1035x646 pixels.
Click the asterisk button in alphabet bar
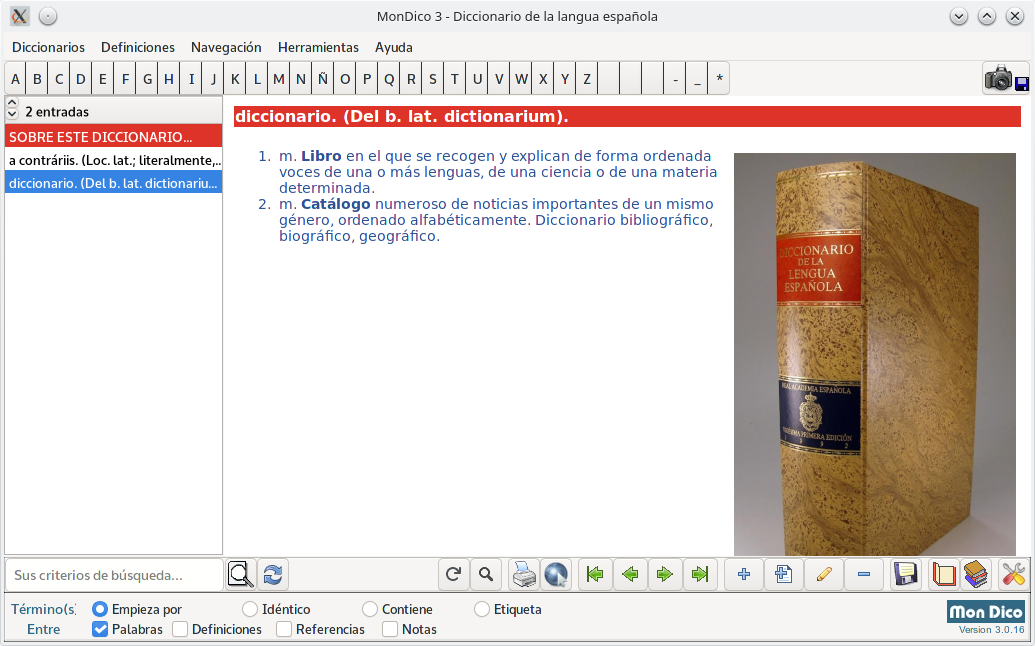719,79
